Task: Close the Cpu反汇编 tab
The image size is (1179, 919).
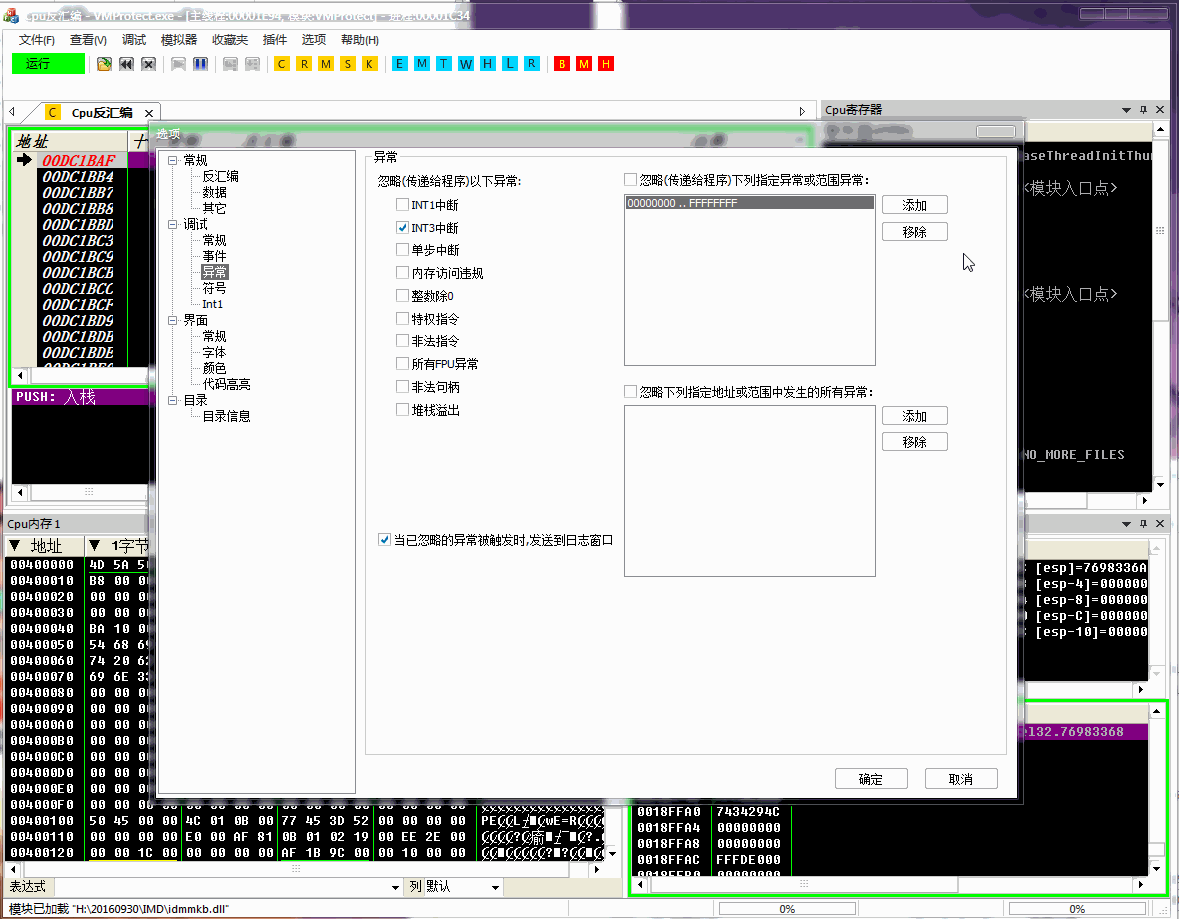Action: tap(149, 113)
